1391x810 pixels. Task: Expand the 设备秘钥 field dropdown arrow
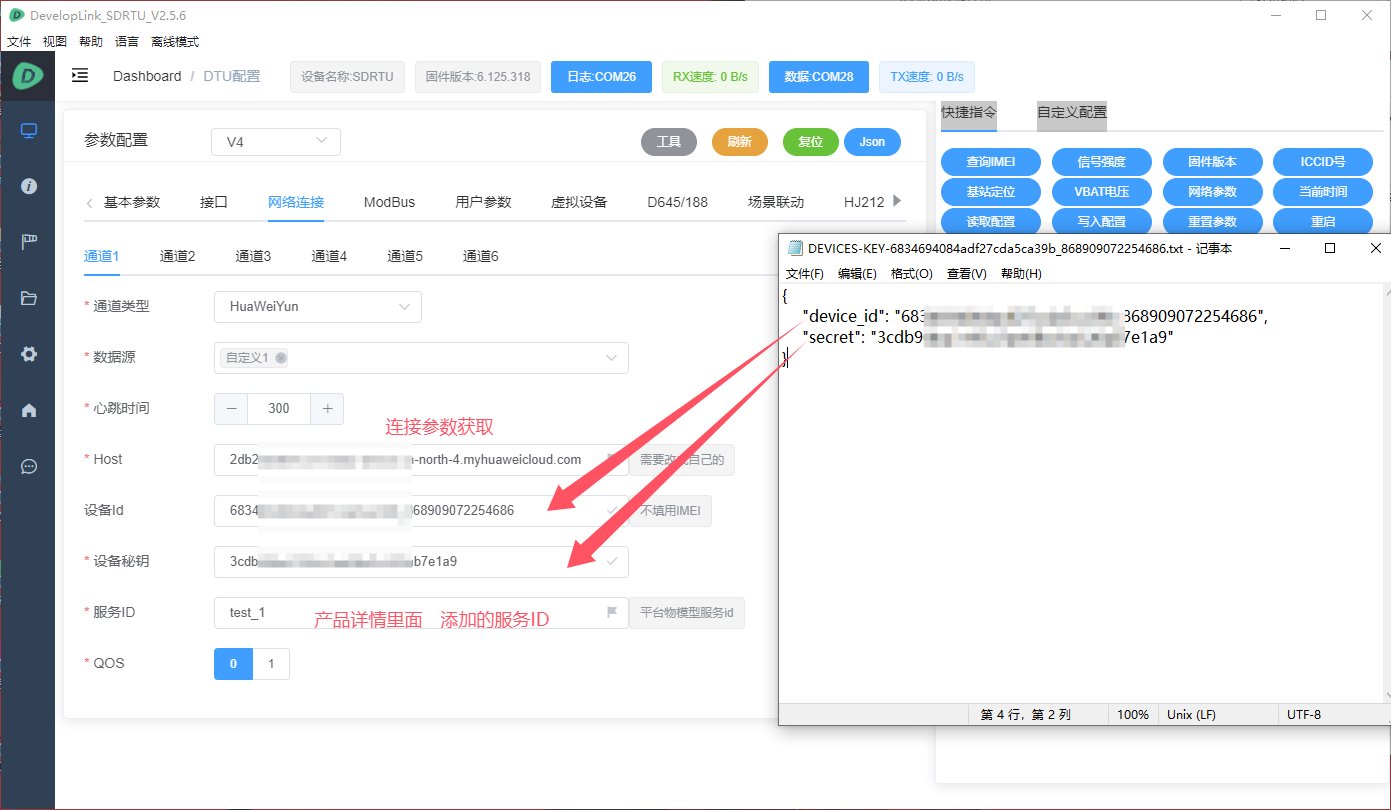612,561
